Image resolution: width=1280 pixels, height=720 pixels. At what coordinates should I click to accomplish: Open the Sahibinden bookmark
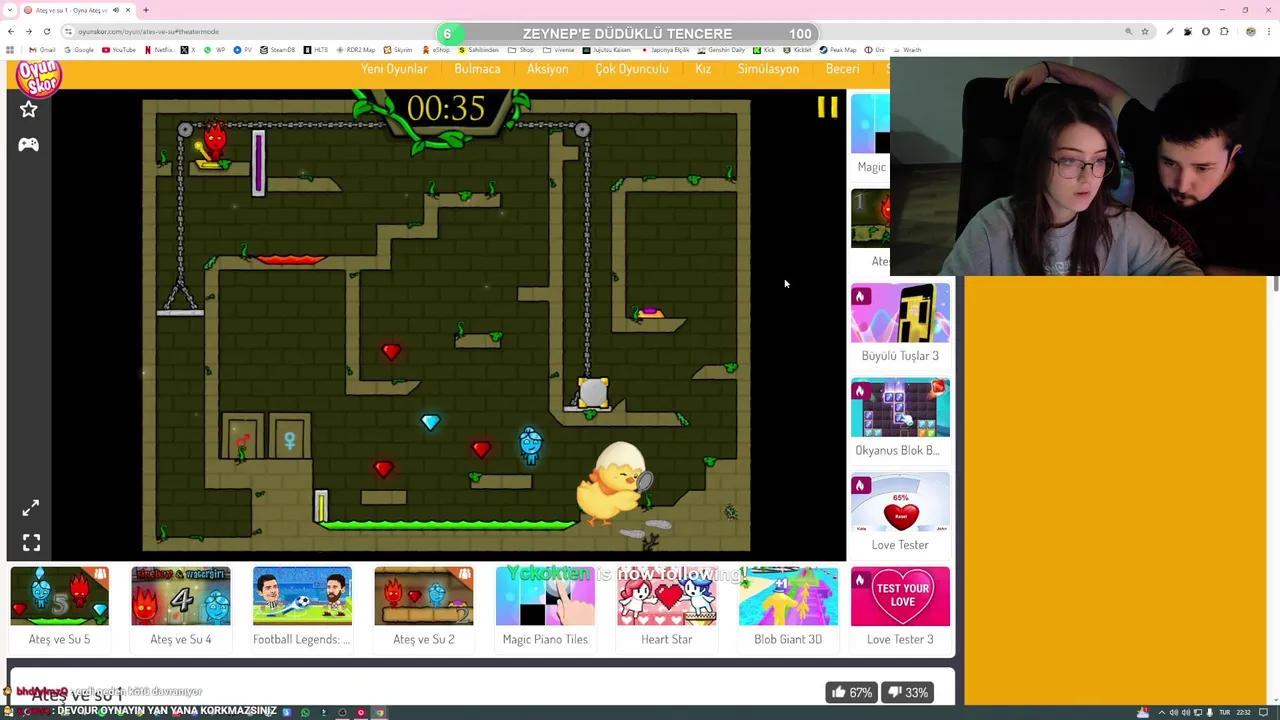(x=478, y=50)
